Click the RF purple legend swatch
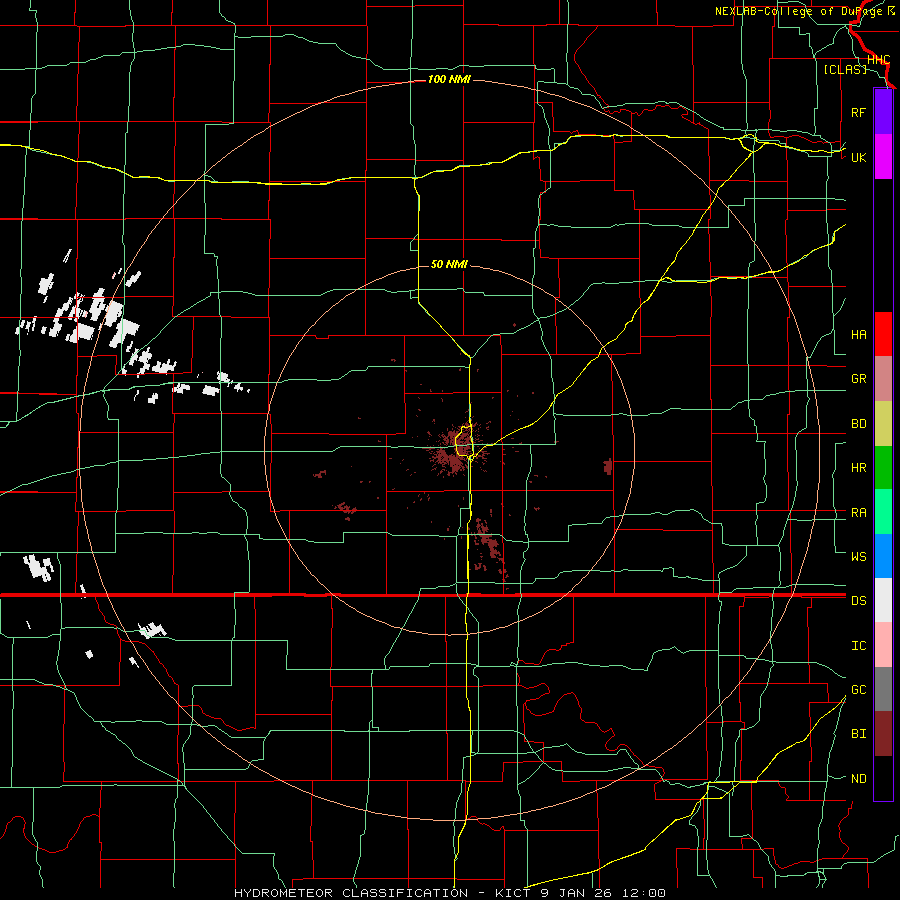 point(883,112)
